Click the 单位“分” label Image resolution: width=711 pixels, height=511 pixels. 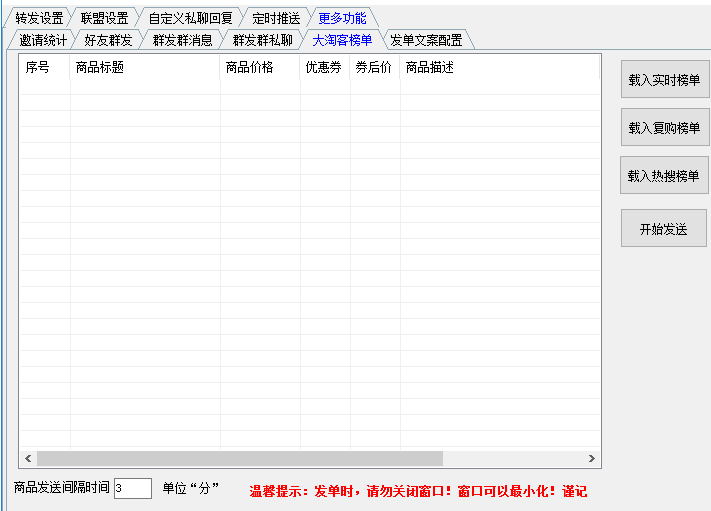click(x=191, y=488)
